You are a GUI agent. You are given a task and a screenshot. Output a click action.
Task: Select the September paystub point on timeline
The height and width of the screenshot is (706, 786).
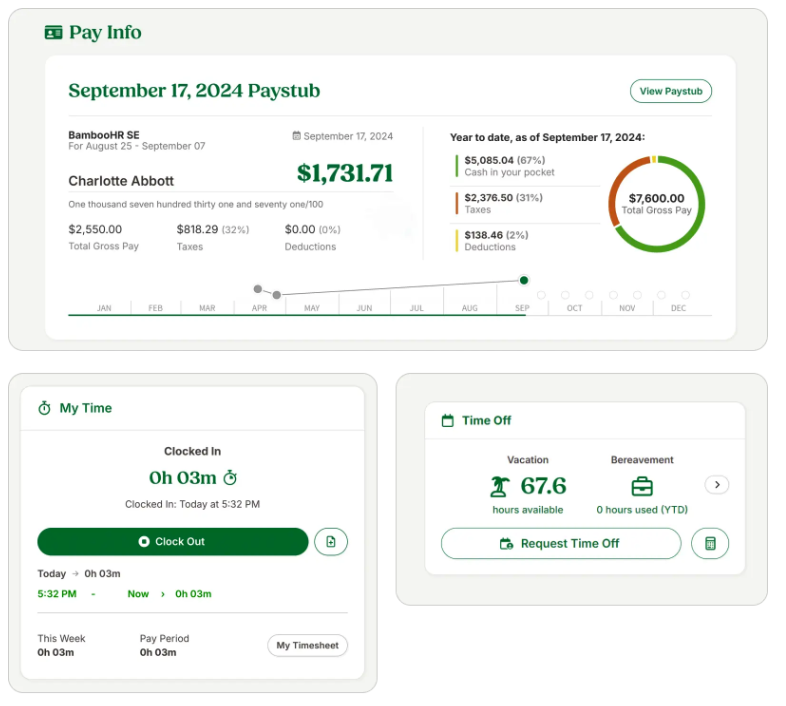524,280
